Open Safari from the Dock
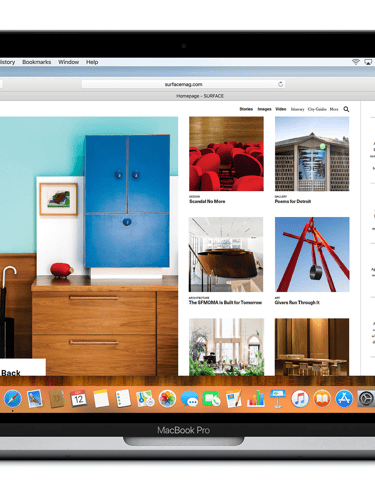 pyautogui.click(x=13, y=399)
